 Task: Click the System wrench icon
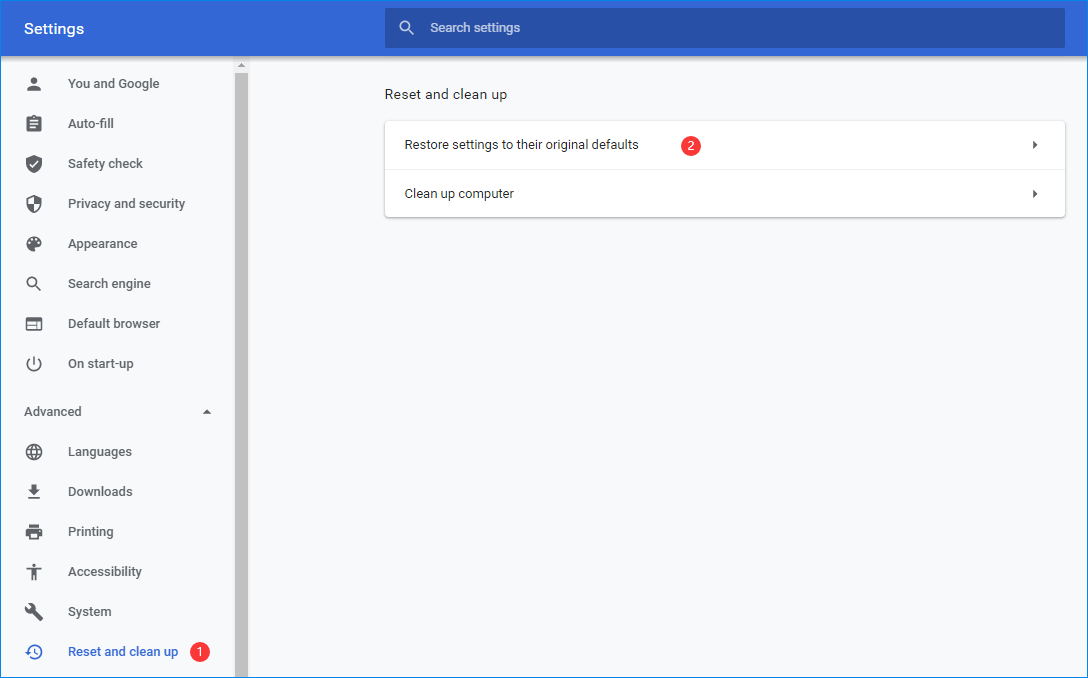coord(34,612)
